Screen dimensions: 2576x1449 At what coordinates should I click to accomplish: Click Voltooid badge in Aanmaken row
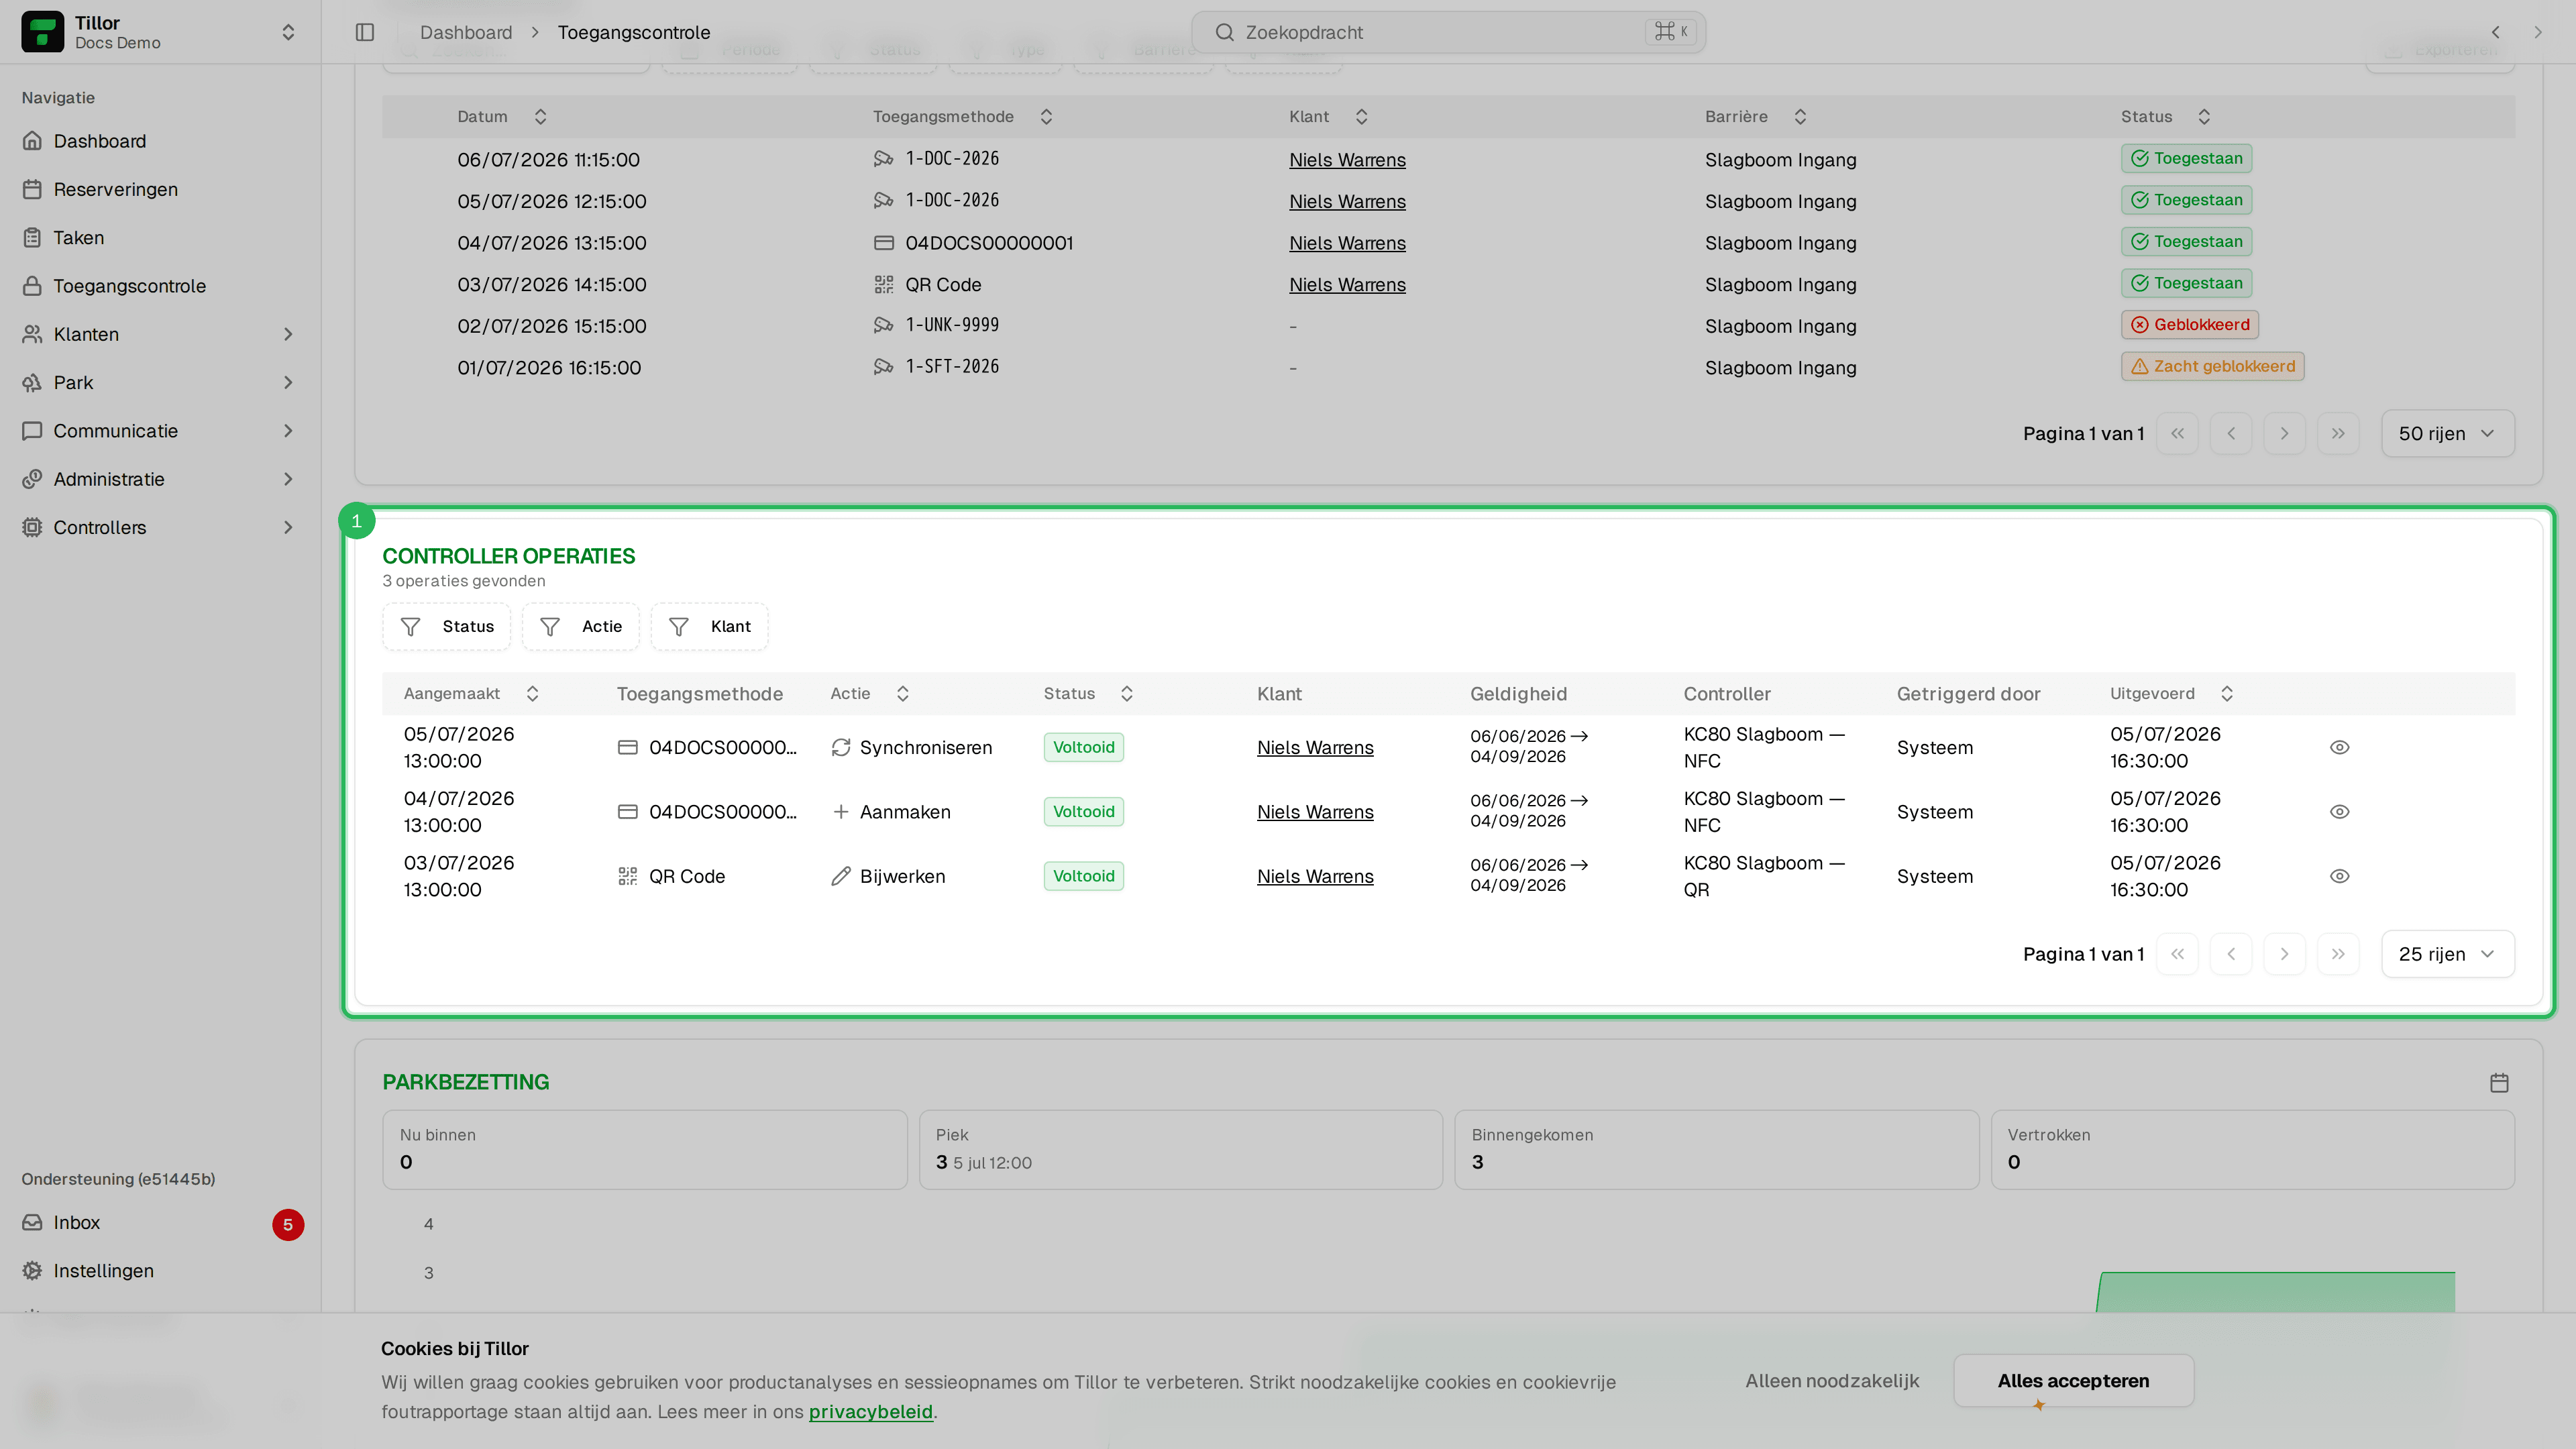point(1083,812)
